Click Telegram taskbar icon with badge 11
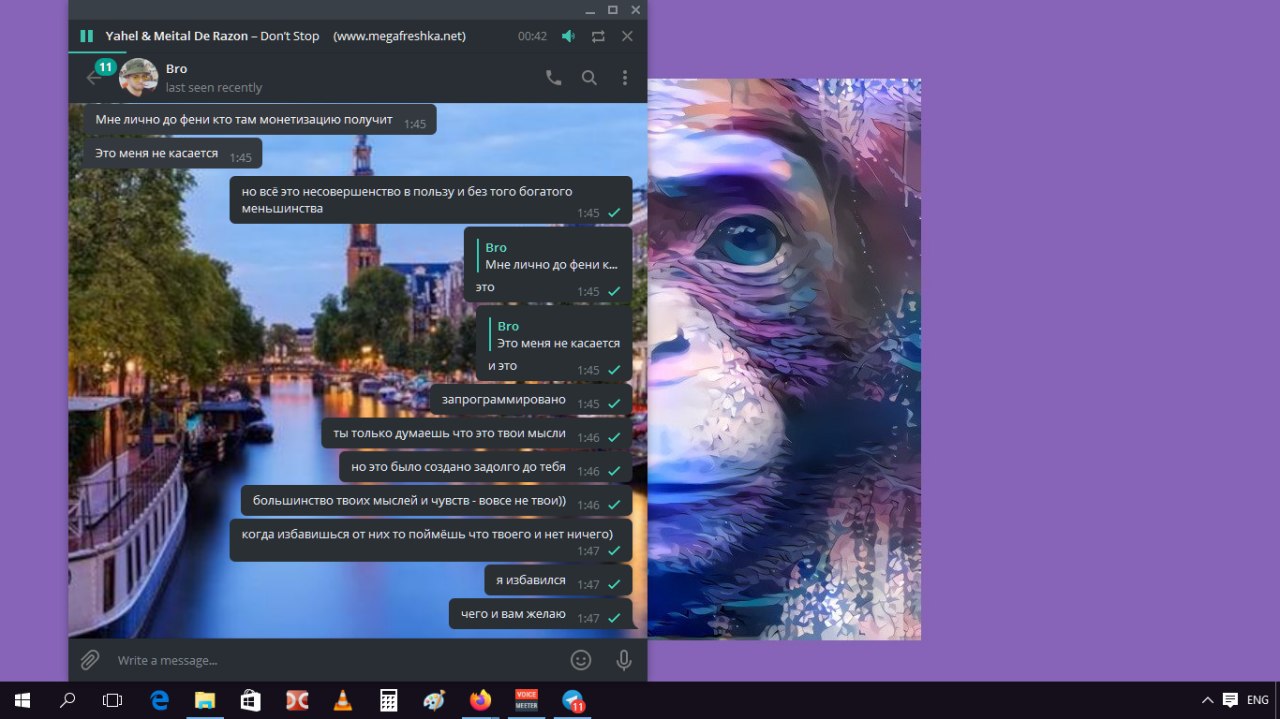This screenshot has height=719, width=1280. 573,700
